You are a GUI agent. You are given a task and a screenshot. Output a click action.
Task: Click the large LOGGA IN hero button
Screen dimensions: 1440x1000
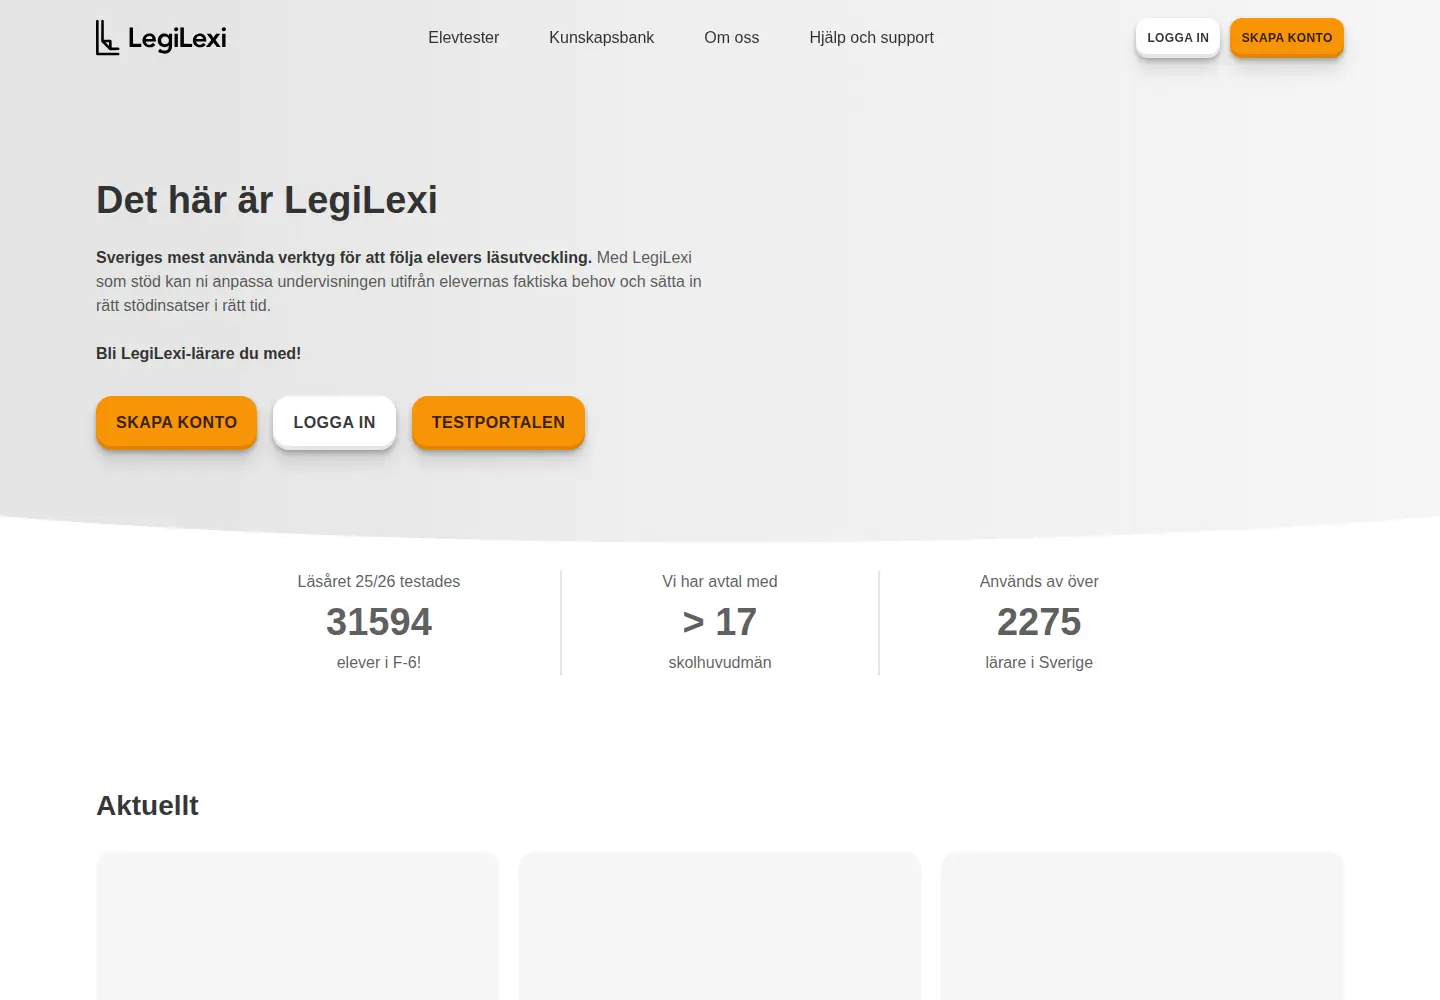pos(334,422)
